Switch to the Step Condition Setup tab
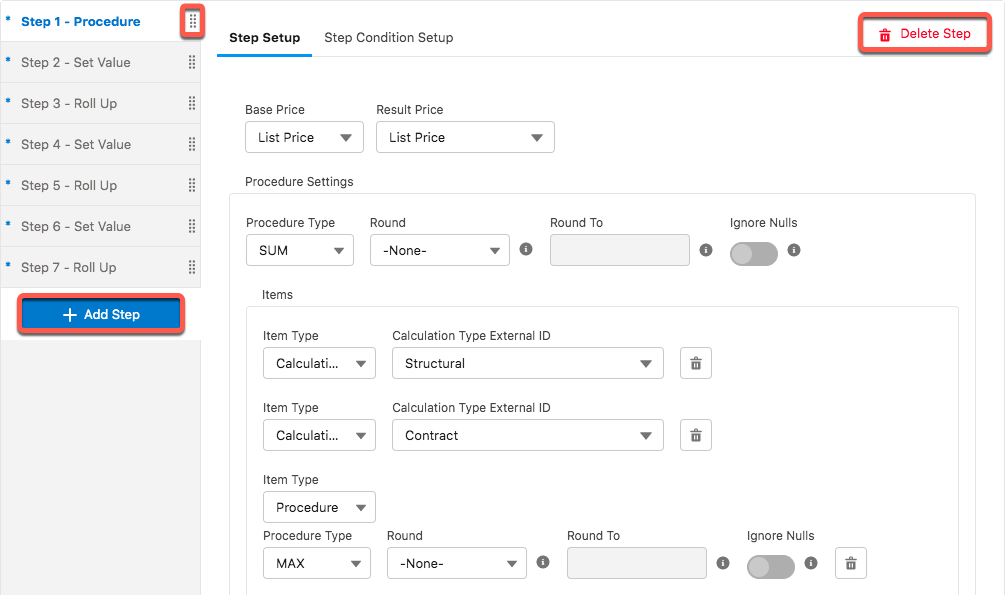The image size is (1005, 595). pyautogui.click(x=388, y=37)
